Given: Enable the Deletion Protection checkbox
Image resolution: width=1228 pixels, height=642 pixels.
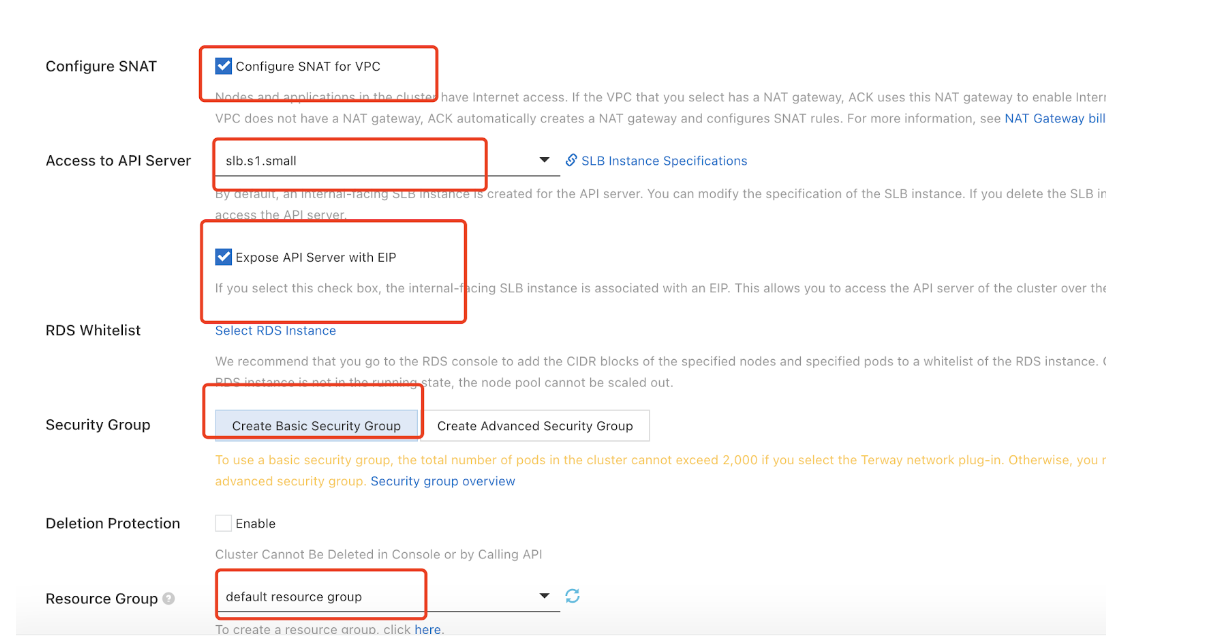Looking at the screenshot, I should click(223, 523).
